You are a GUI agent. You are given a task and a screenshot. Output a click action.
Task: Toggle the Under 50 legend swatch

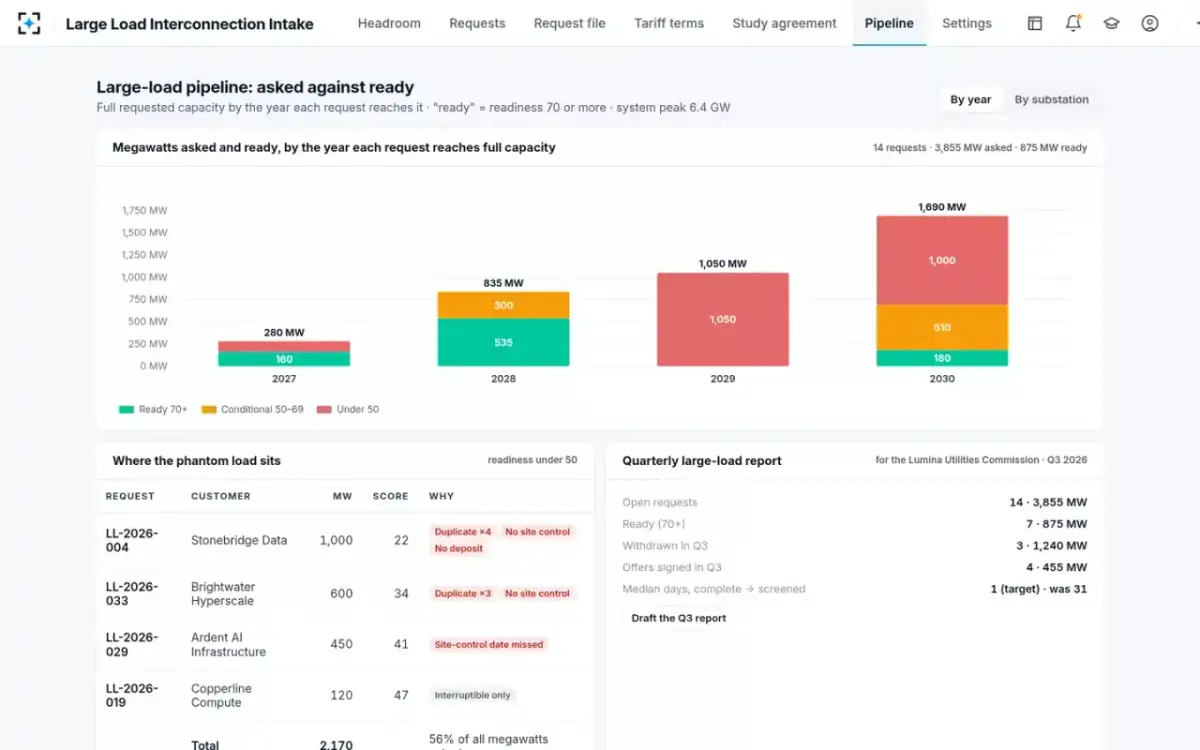point(324,409)
